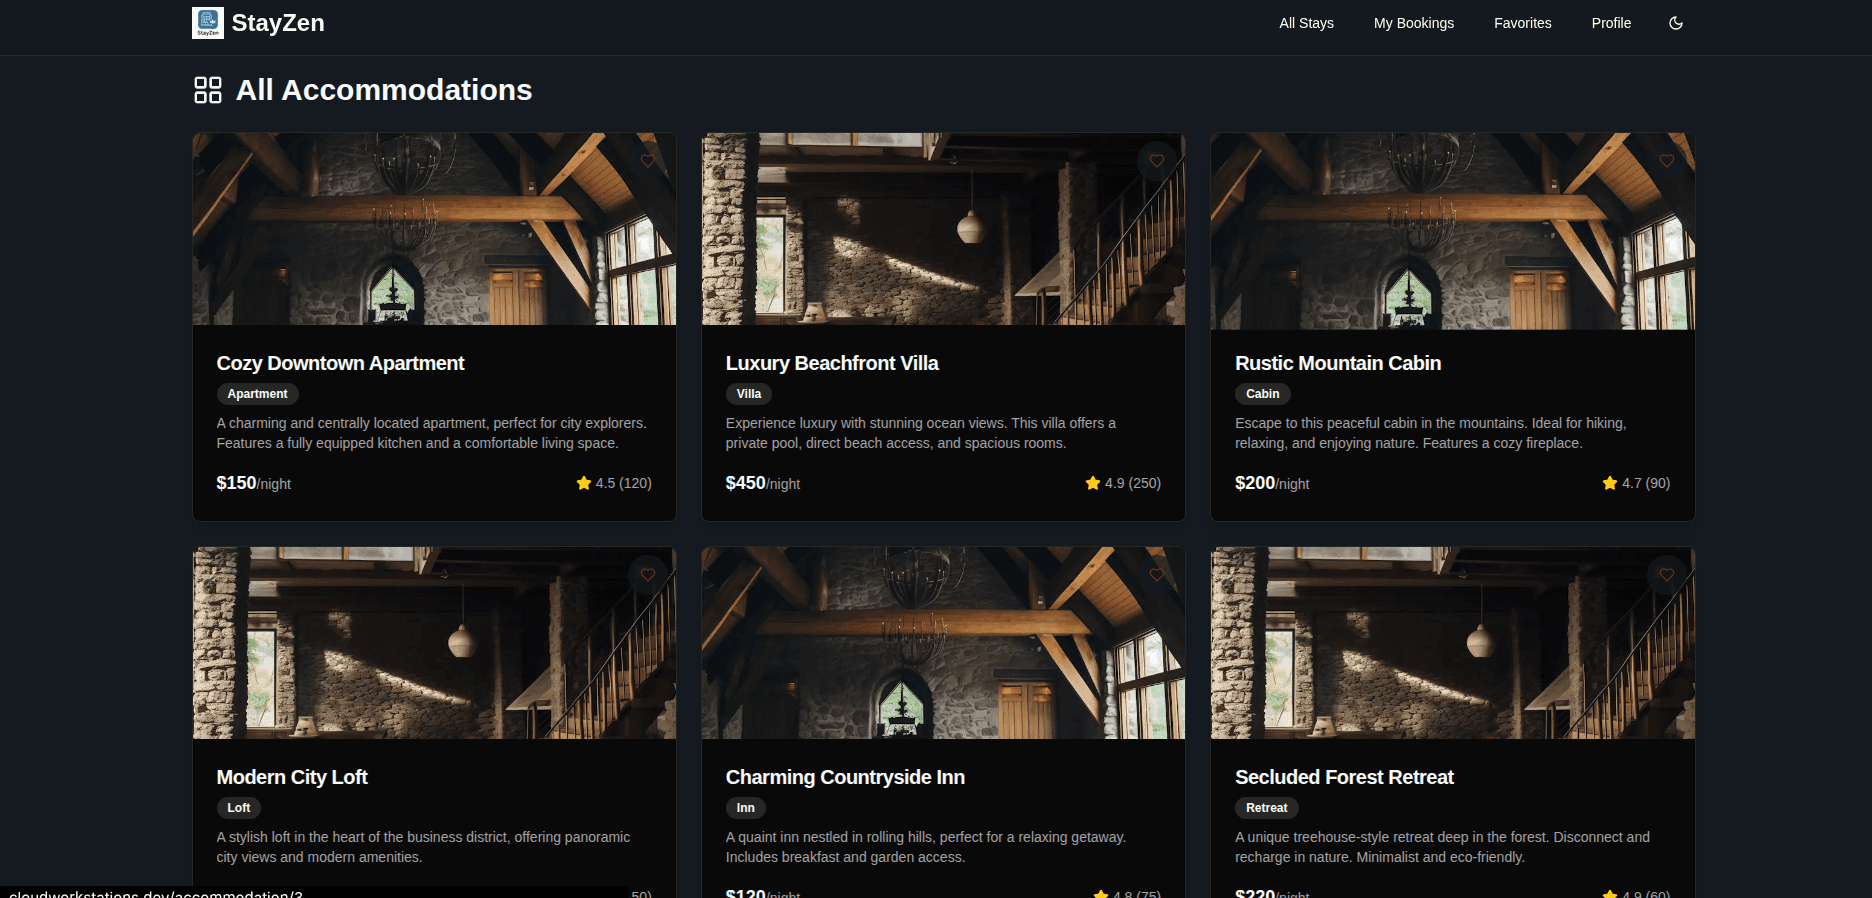The height and width of the screenshot is (898, 1872).
Task: Click the star icon beside rating 4.7 (90)
Action: [1610, 483]
